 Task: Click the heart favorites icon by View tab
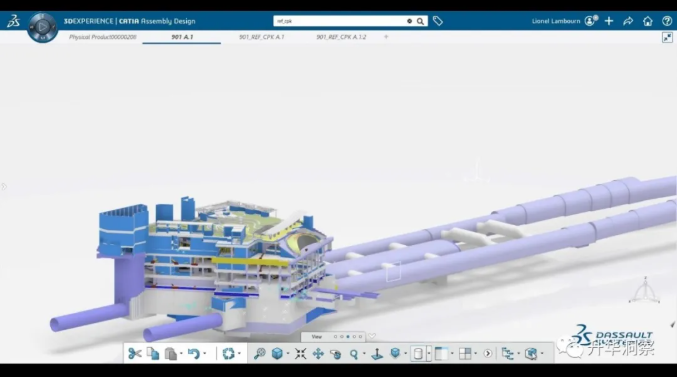(372, 336)
